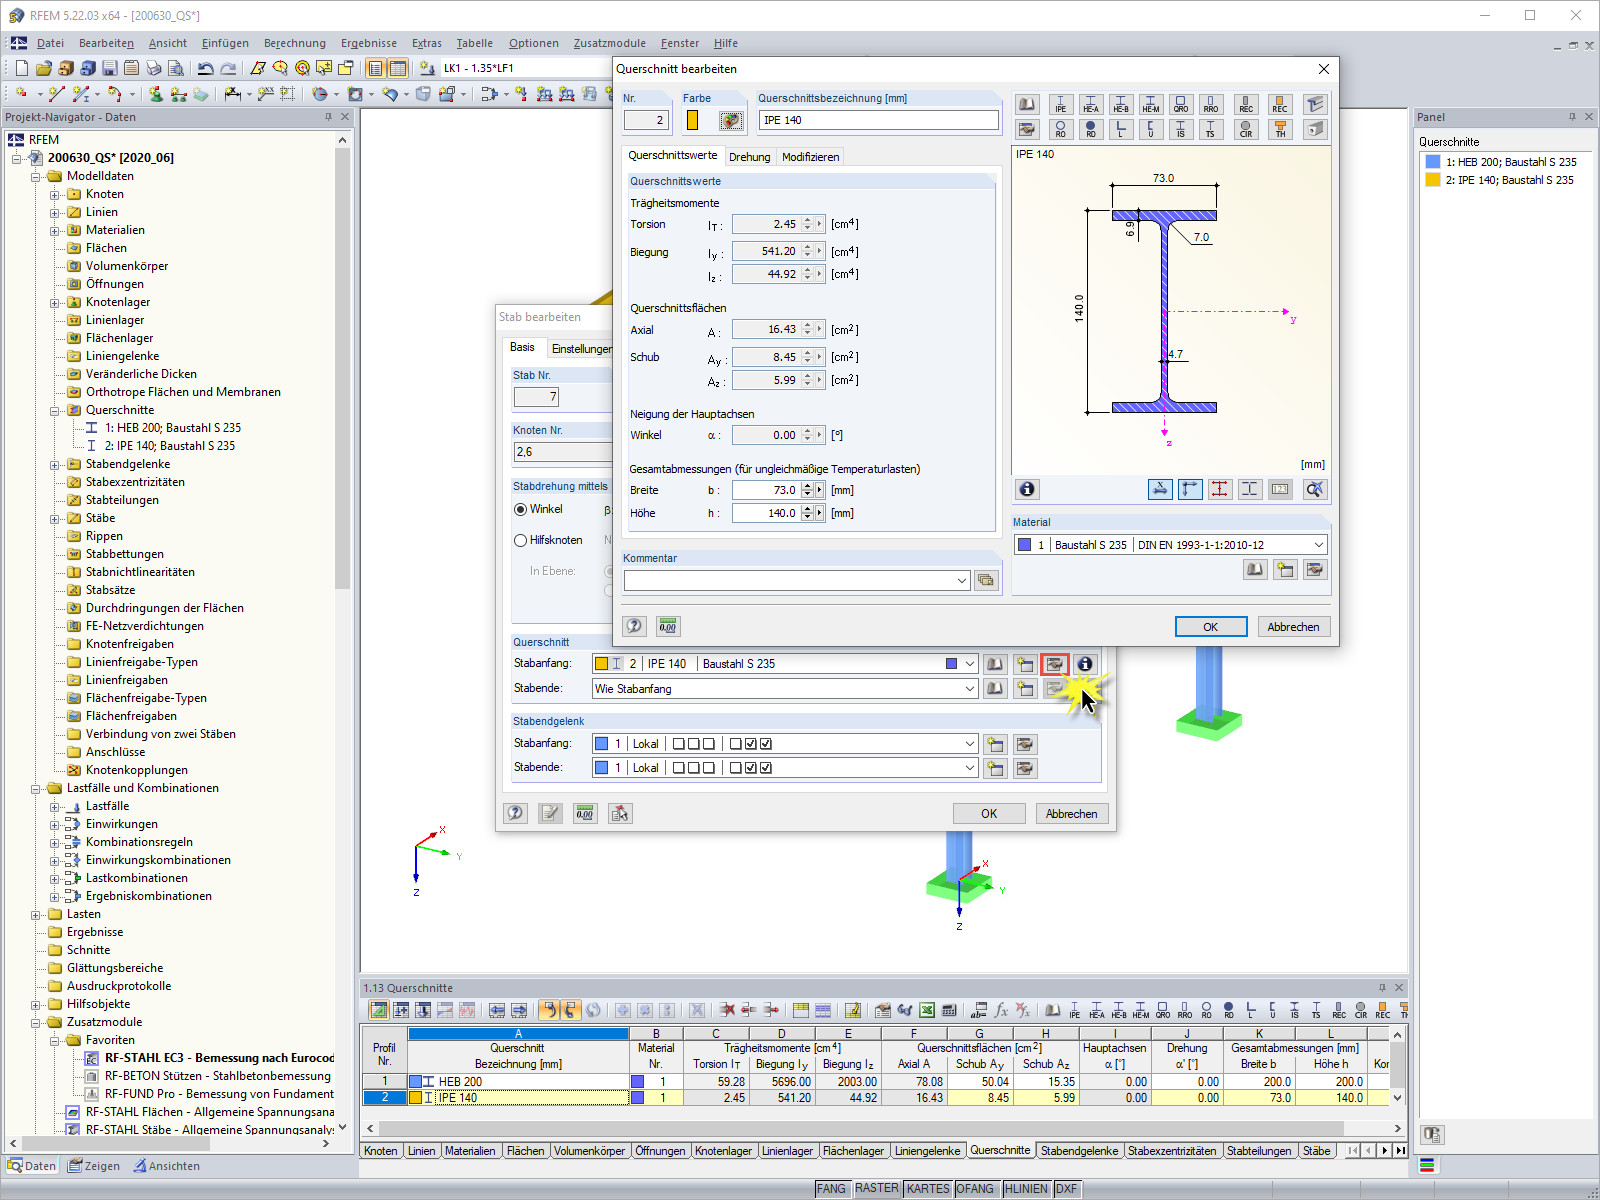
Task: Pick the RO round tube profile button
Action: tap(1061, 129)
